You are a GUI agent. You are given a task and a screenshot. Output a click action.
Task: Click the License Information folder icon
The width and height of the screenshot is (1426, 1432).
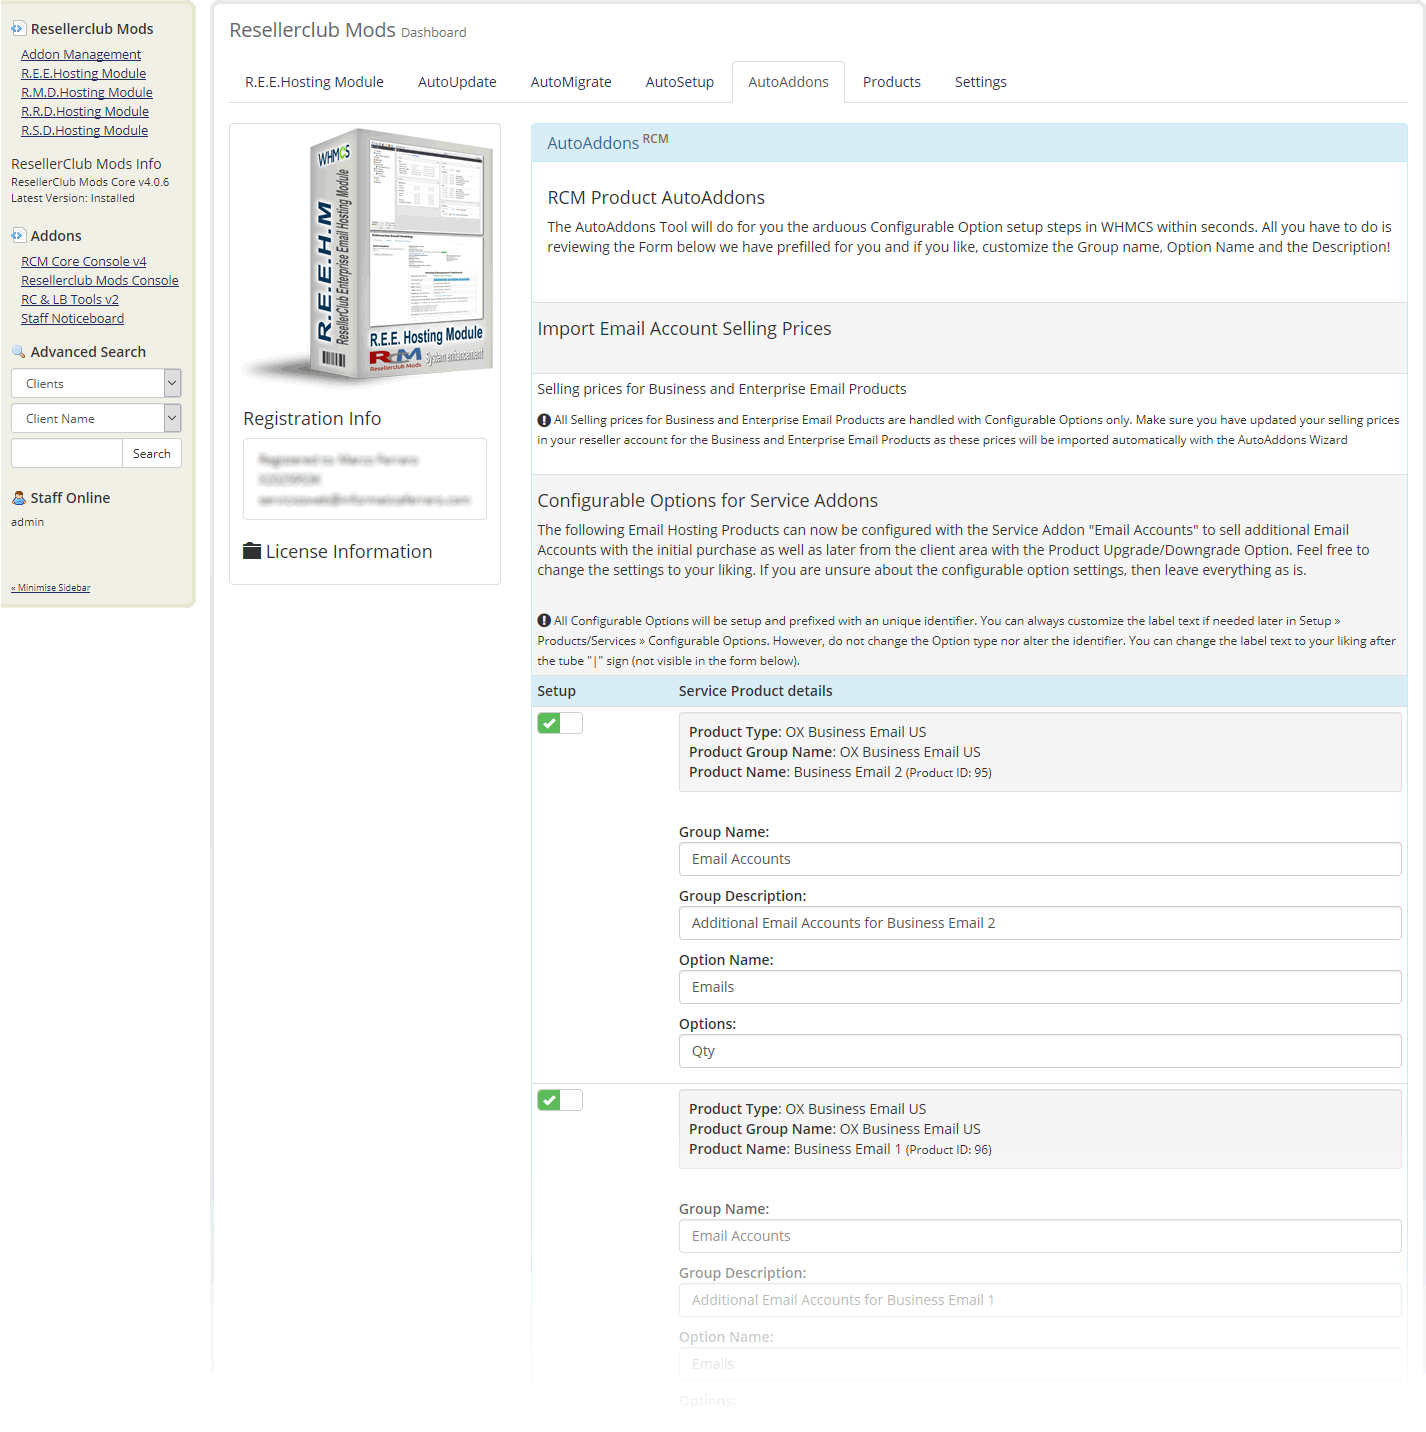click(252, 551)
